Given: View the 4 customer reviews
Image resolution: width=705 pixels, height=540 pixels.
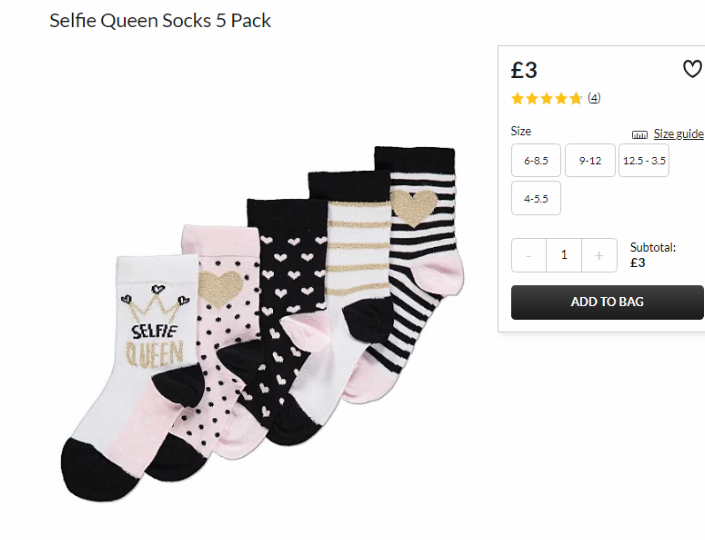Looking at the screenshot, I should click(x=594, y=98).
